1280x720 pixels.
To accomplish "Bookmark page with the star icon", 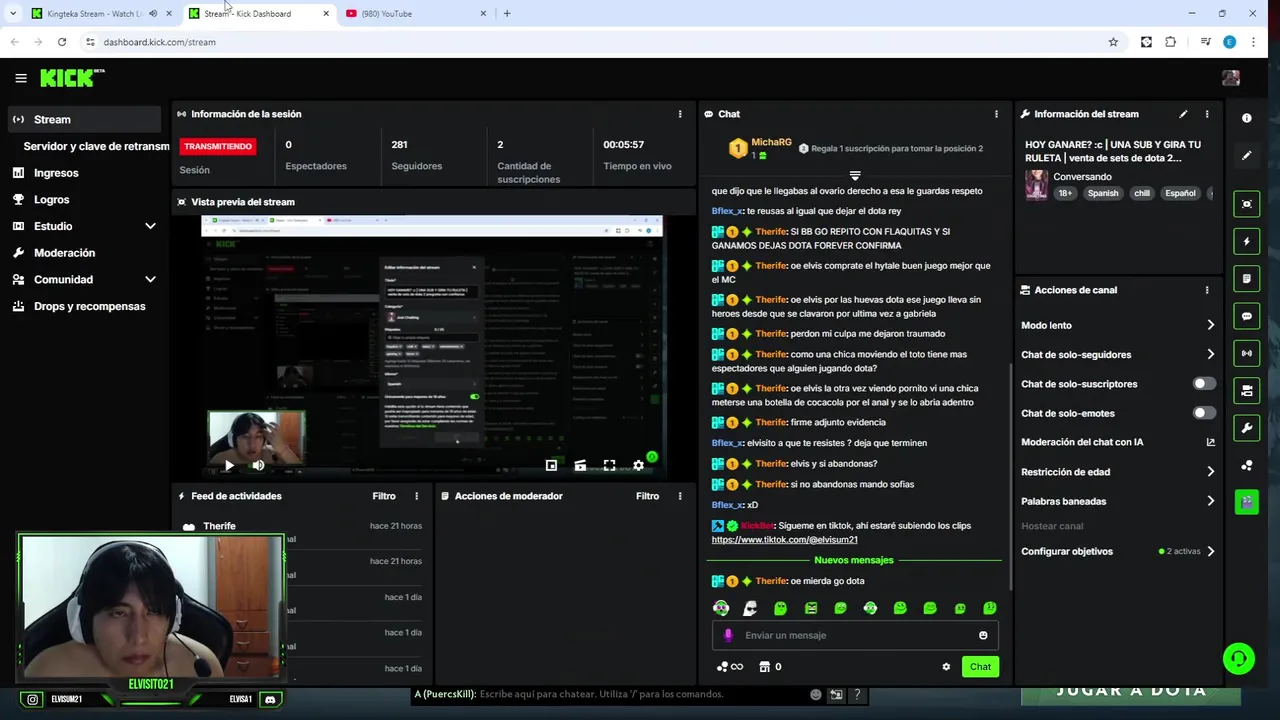I will pos(1113,42).
